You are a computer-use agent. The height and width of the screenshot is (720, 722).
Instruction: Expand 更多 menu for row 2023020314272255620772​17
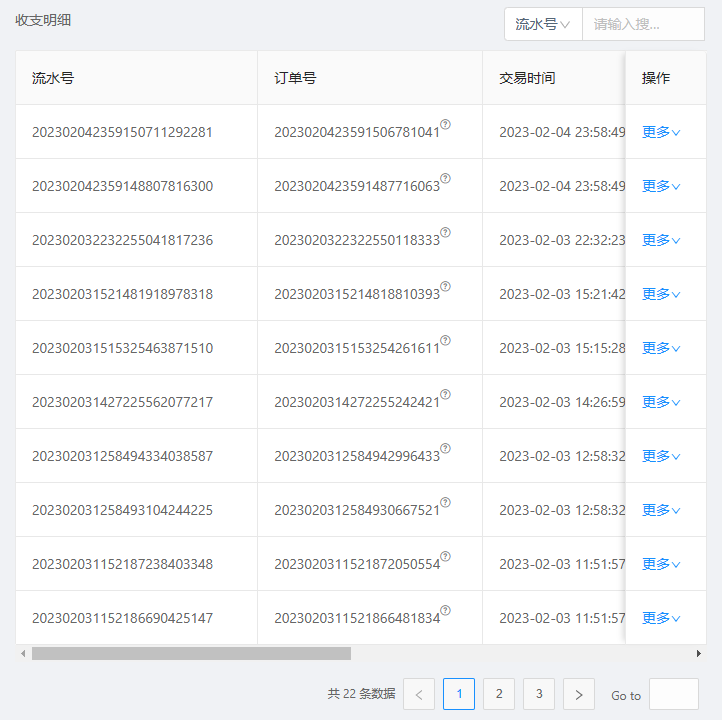661,402
